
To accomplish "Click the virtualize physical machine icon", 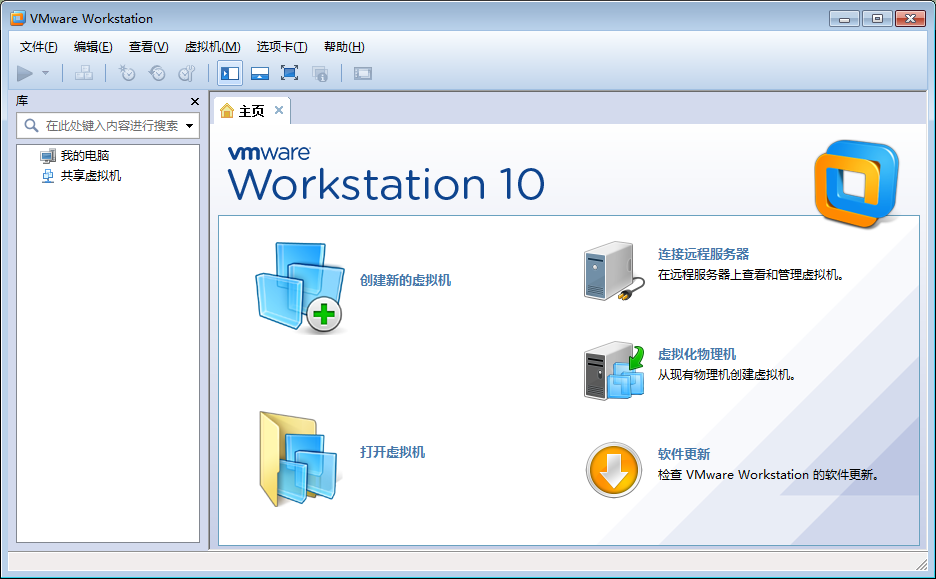I will pos(614,371).
